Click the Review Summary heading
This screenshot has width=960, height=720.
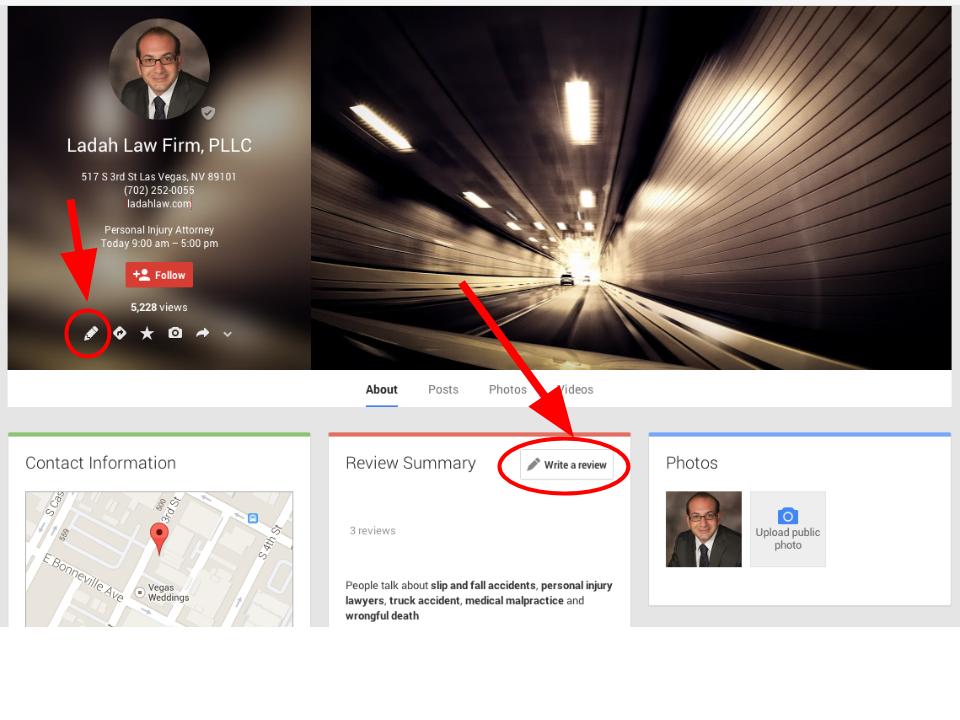pyautogui.click(x=410, y=463)
